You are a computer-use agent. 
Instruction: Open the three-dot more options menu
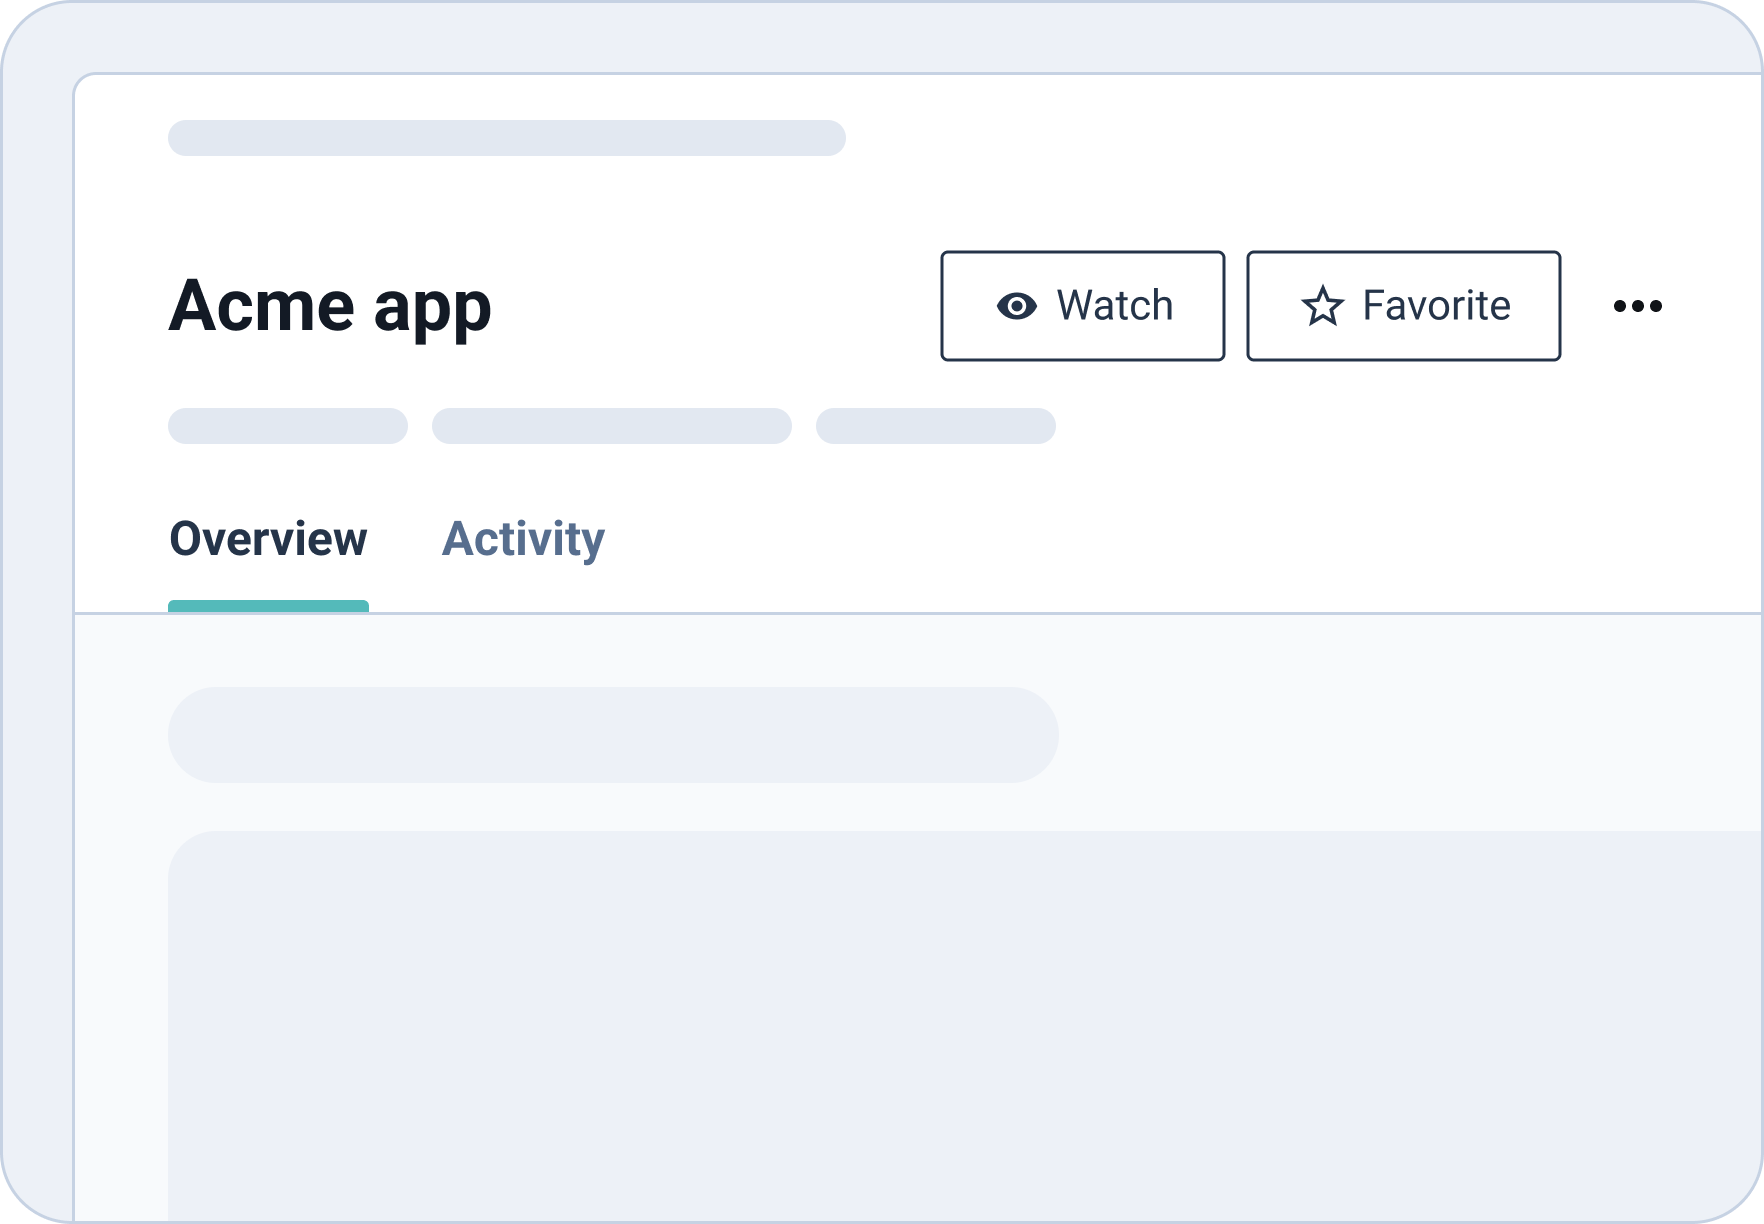pyautogui.click(x=1637, y=306)
